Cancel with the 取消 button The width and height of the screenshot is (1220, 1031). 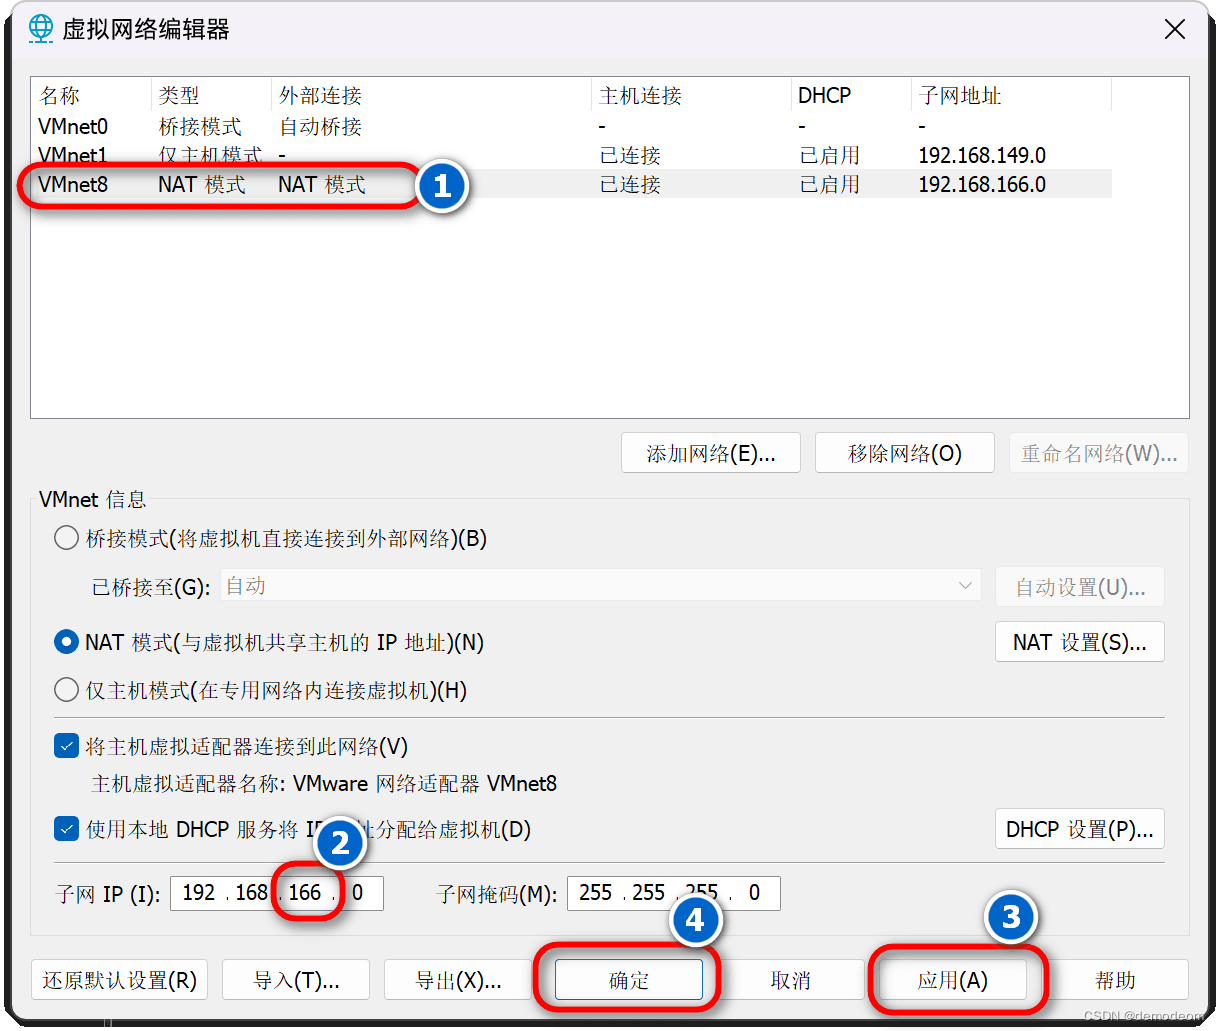tap(790, 980)
